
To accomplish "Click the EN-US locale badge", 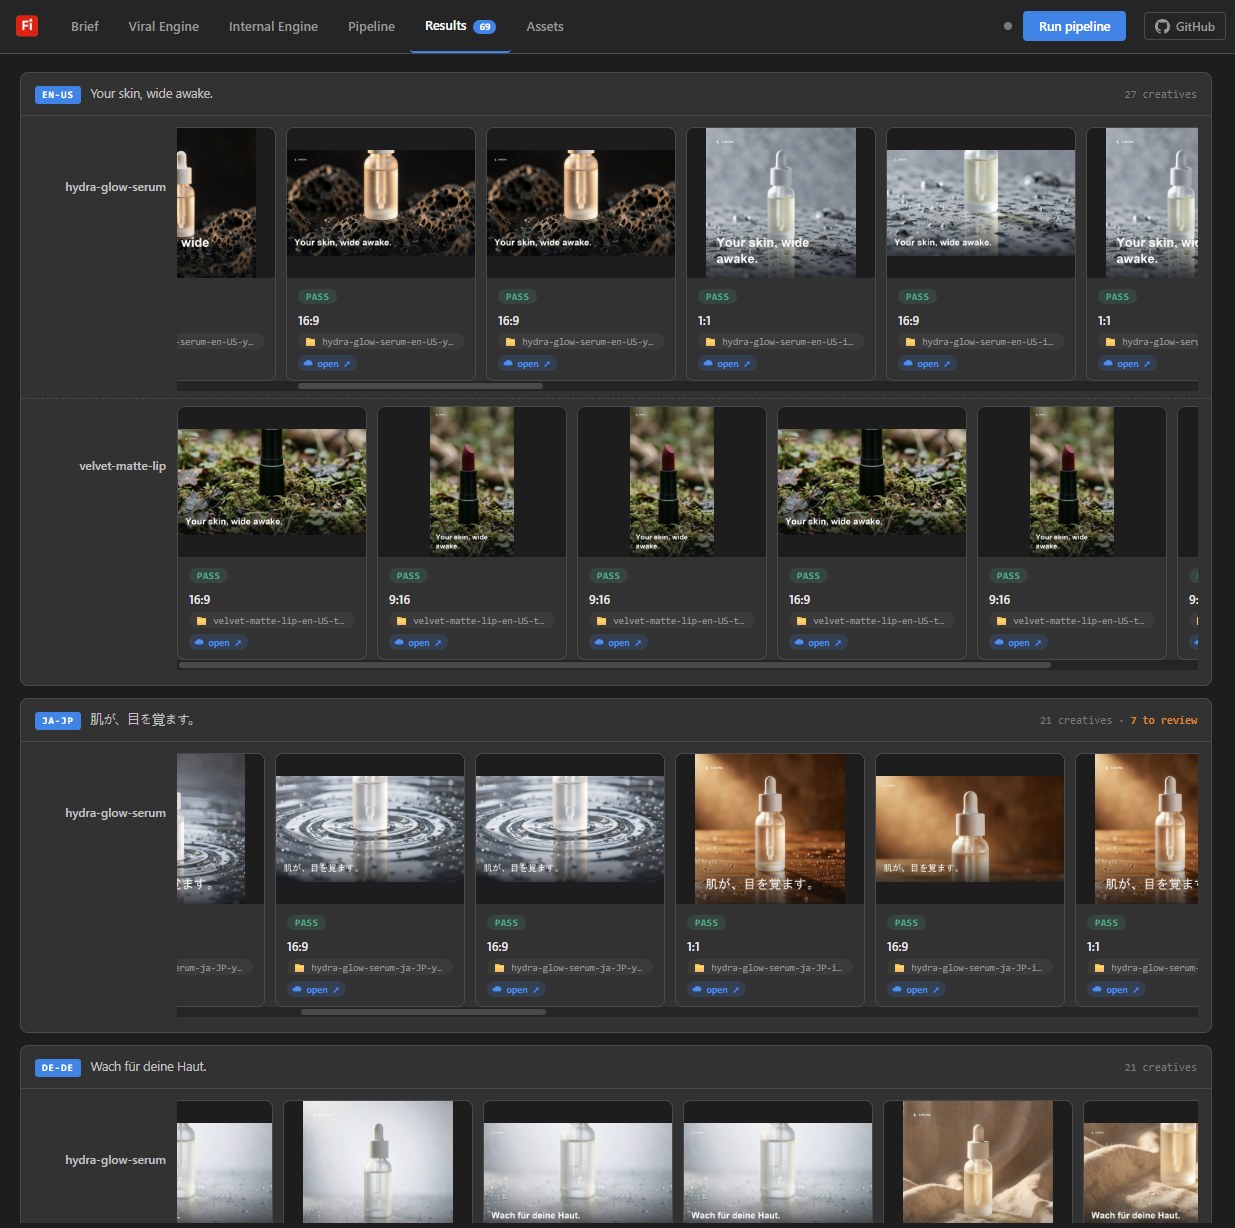I will (57, 95).
